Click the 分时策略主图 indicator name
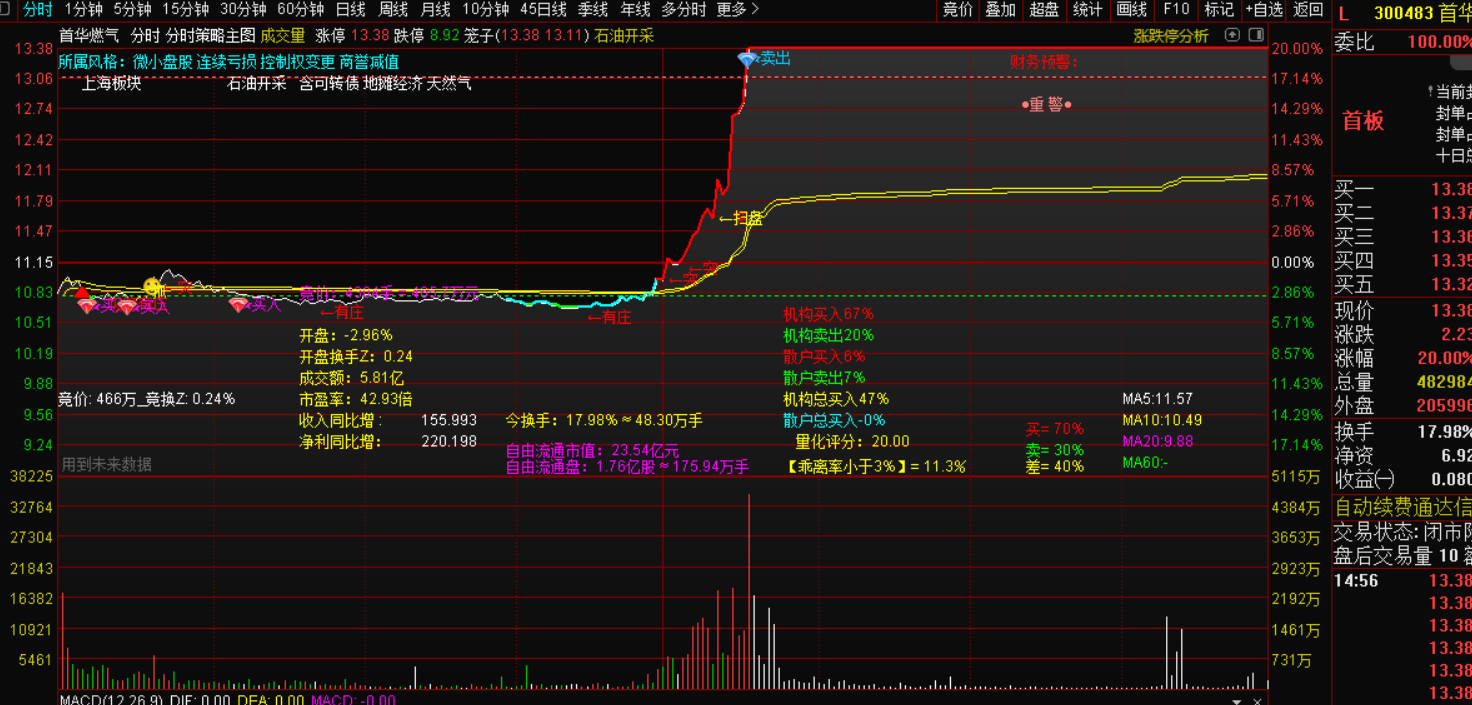The image size is (1472, 705). pyautogui.click(x=210, y=36)
